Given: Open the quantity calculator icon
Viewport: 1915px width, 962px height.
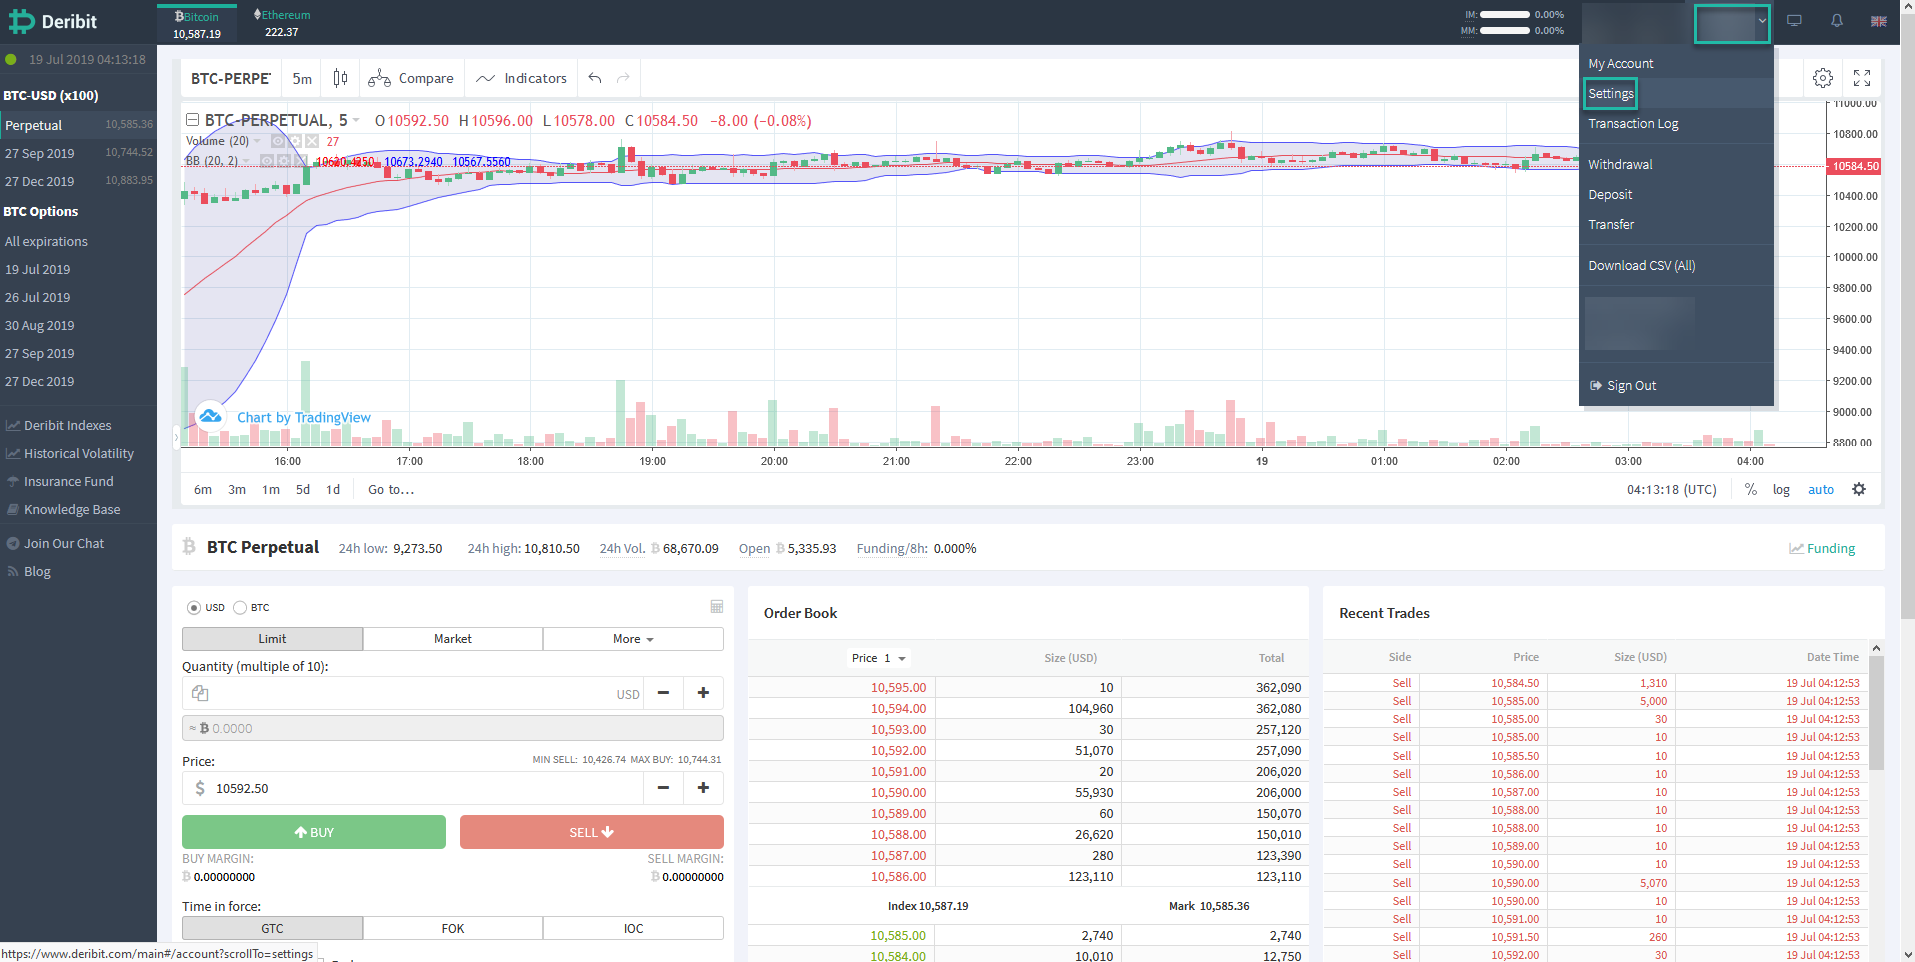Looking at the screenshot, I should pyautogui.click(x=716, y=606).
